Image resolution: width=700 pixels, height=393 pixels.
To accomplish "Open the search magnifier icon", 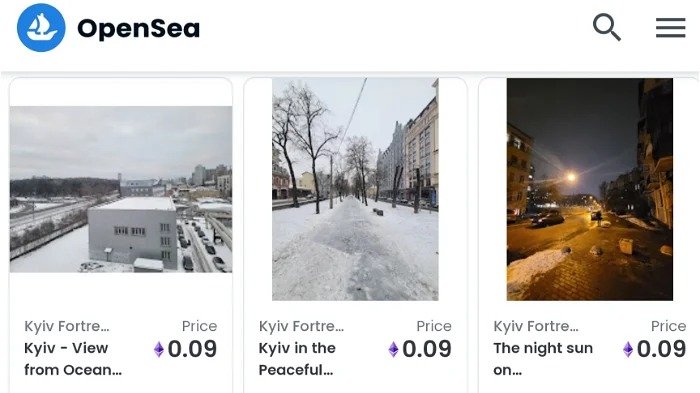I will 607,27.
